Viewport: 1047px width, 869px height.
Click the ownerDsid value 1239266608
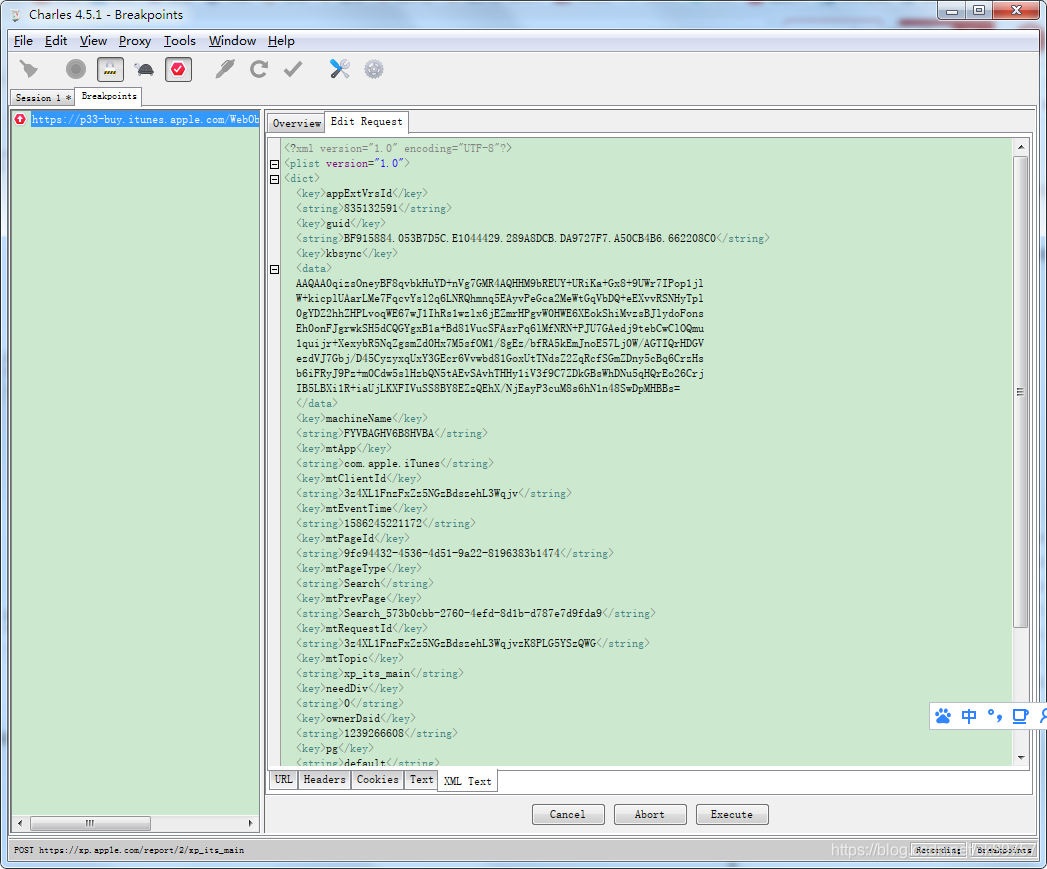click(x=374, y=733)
